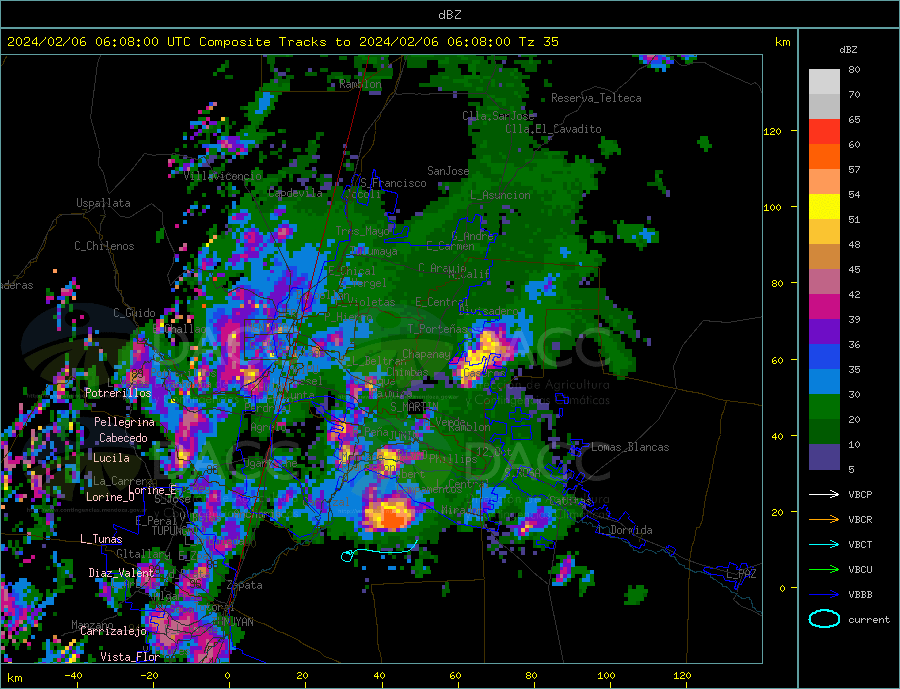Click the Pellegrina place label
Image resolution: width=900 pixels, height=689 pixels.
pos(124,422)
